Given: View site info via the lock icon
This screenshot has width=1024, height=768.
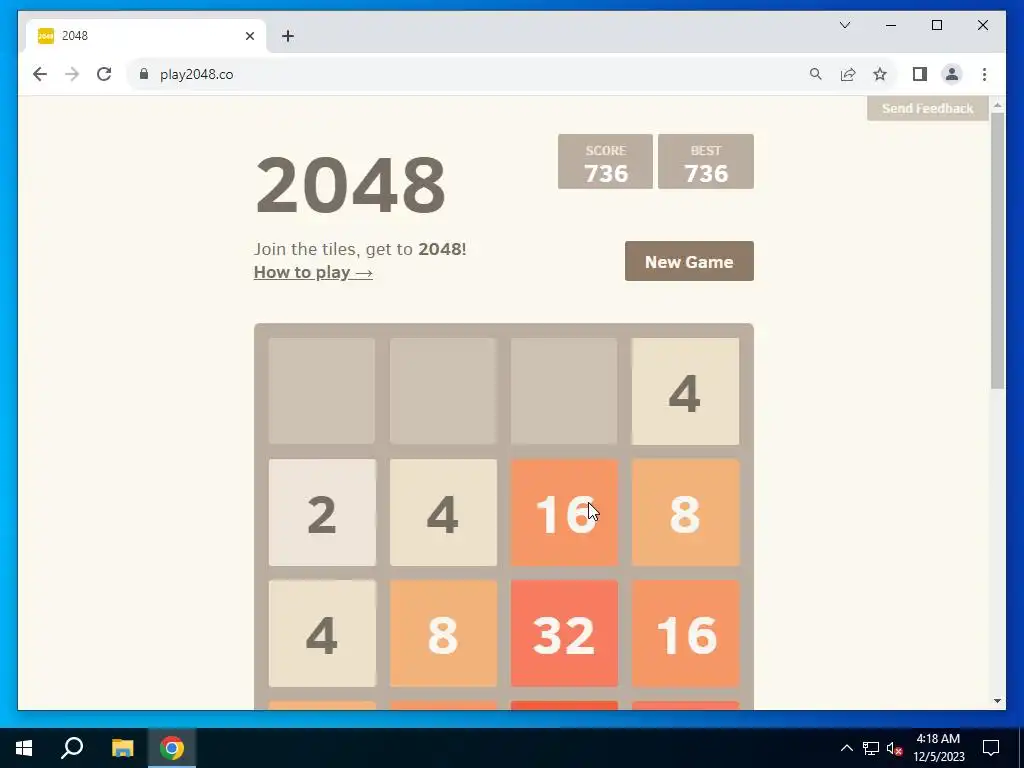Looking at the screenshot, I should pyautogui.click(x=144, y=74).
